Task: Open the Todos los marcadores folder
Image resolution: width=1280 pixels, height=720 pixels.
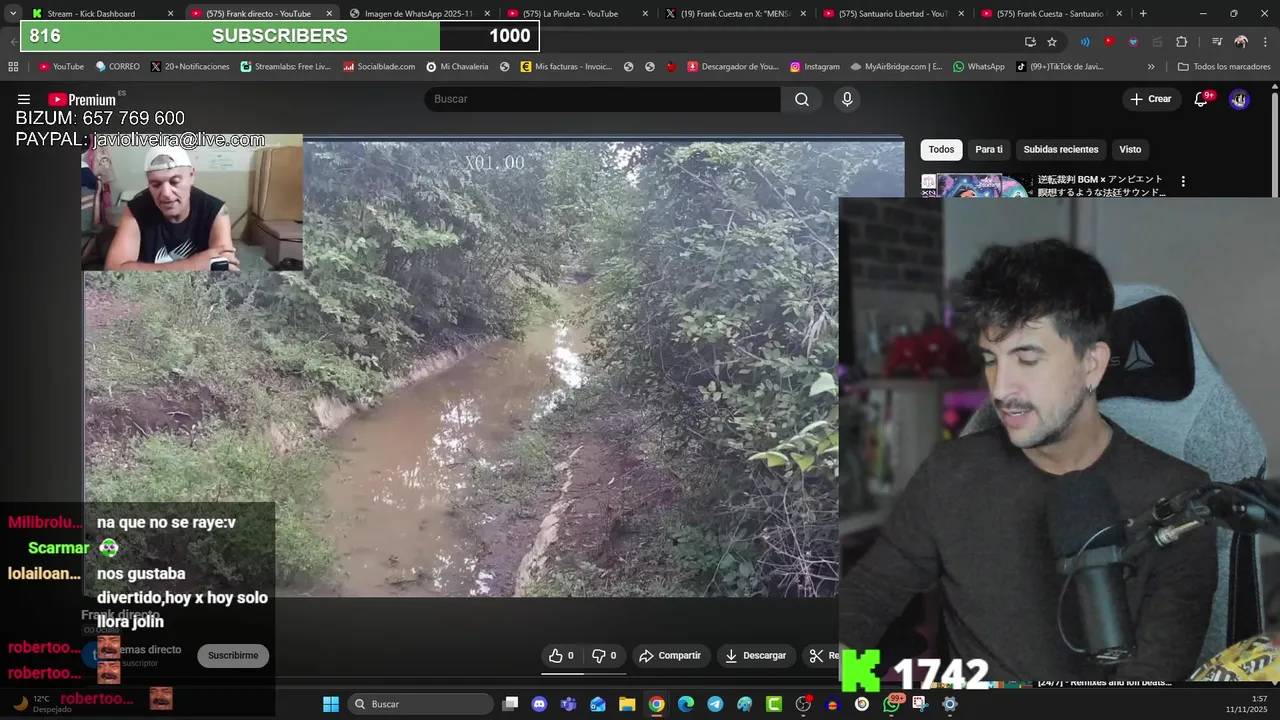Action: pos(1224,66)
